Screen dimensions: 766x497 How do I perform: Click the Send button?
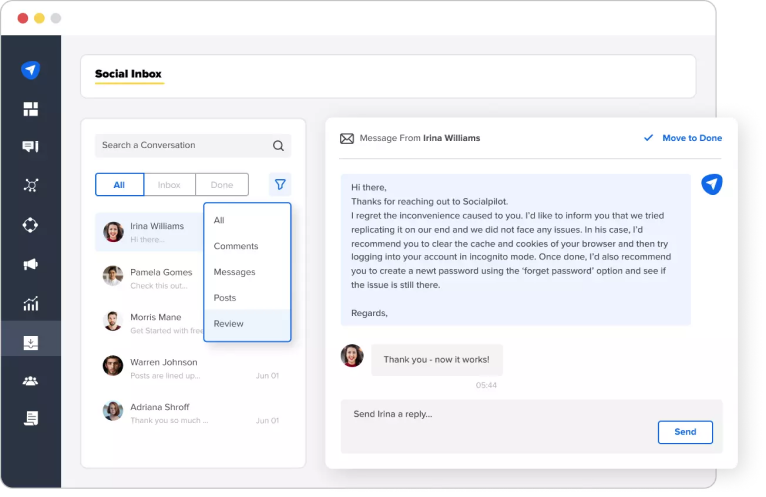(x=685, y=432)
